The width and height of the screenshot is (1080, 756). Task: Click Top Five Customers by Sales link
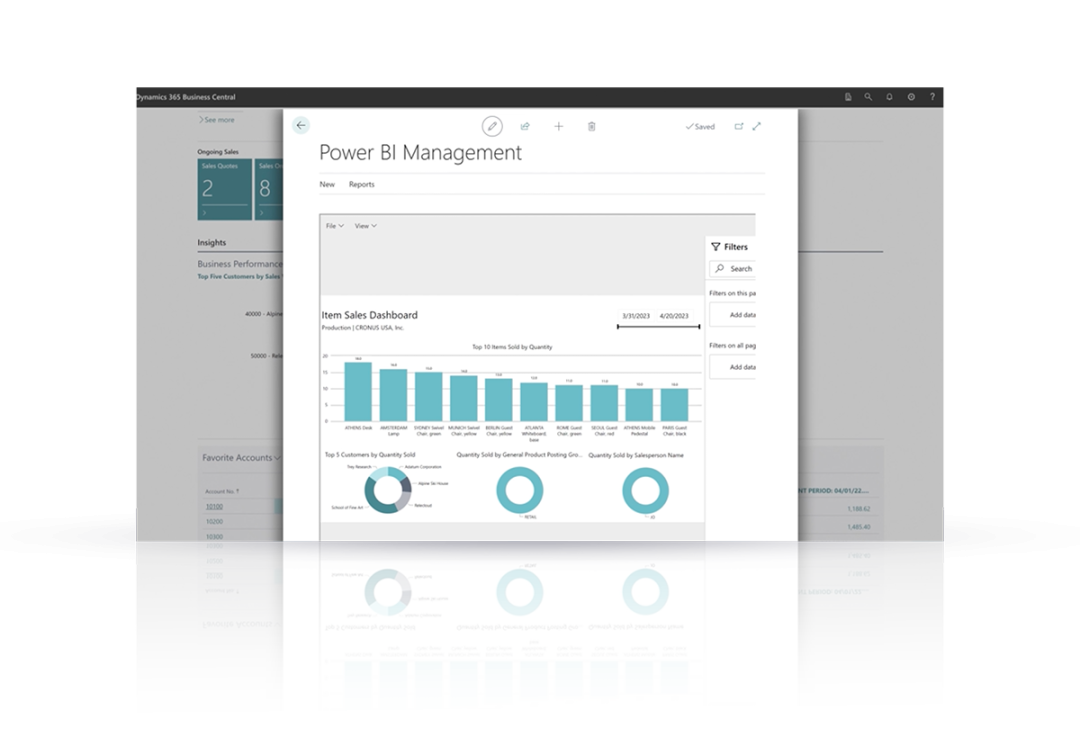point(239,277)
